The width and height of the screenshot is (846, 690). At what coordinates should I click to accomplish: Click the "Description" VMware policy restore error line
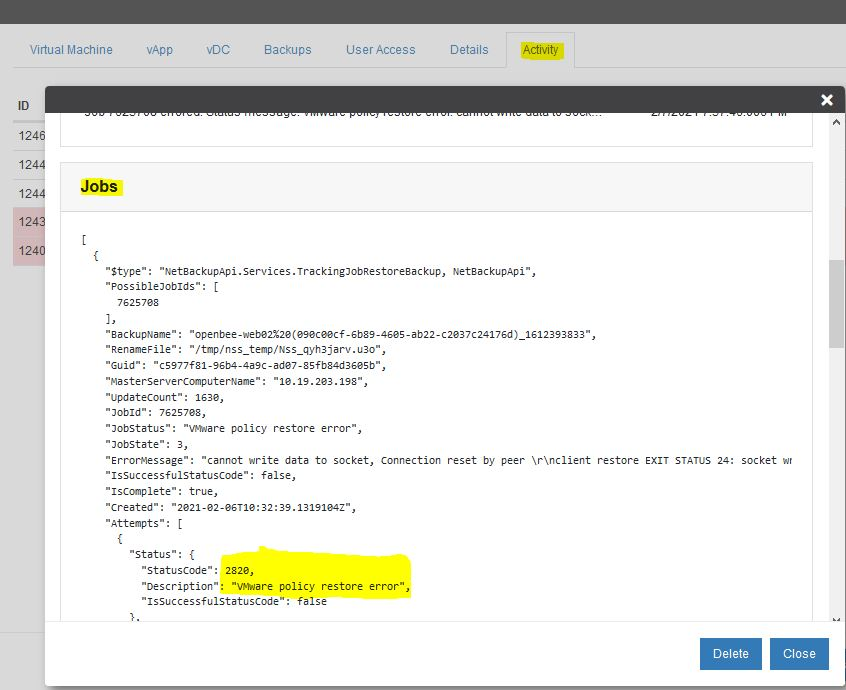(x=275, y=586)
